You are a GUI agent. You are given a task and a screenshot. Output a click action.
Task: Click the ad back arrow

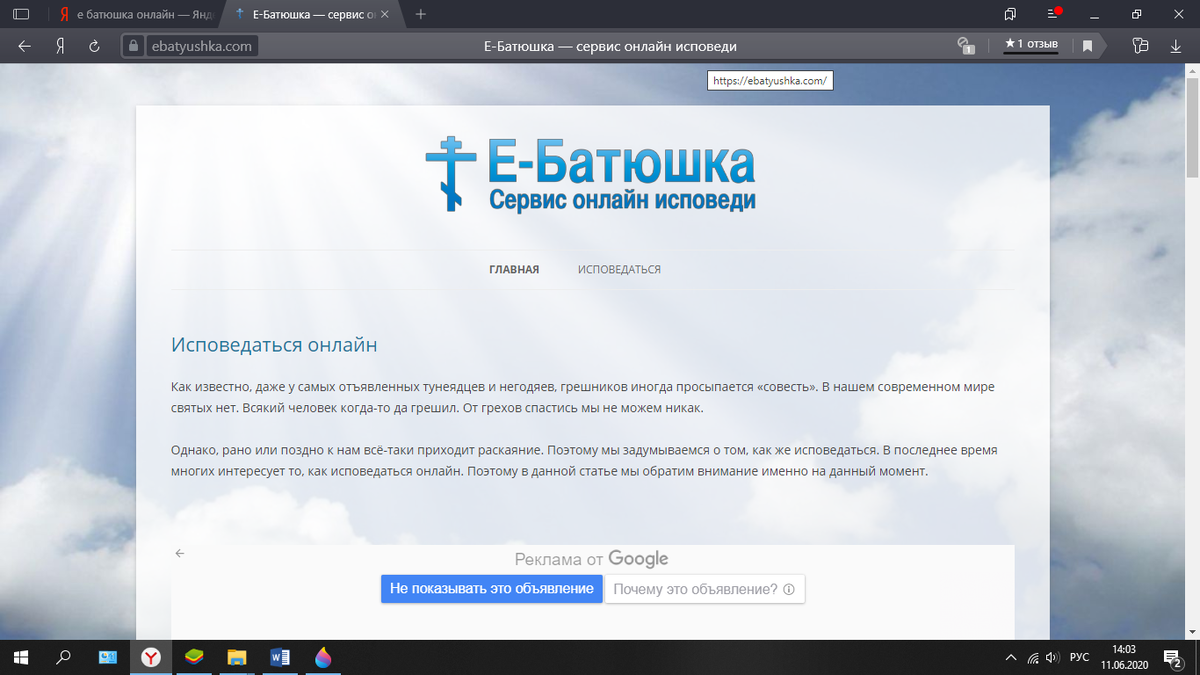[x=180, y=553]
